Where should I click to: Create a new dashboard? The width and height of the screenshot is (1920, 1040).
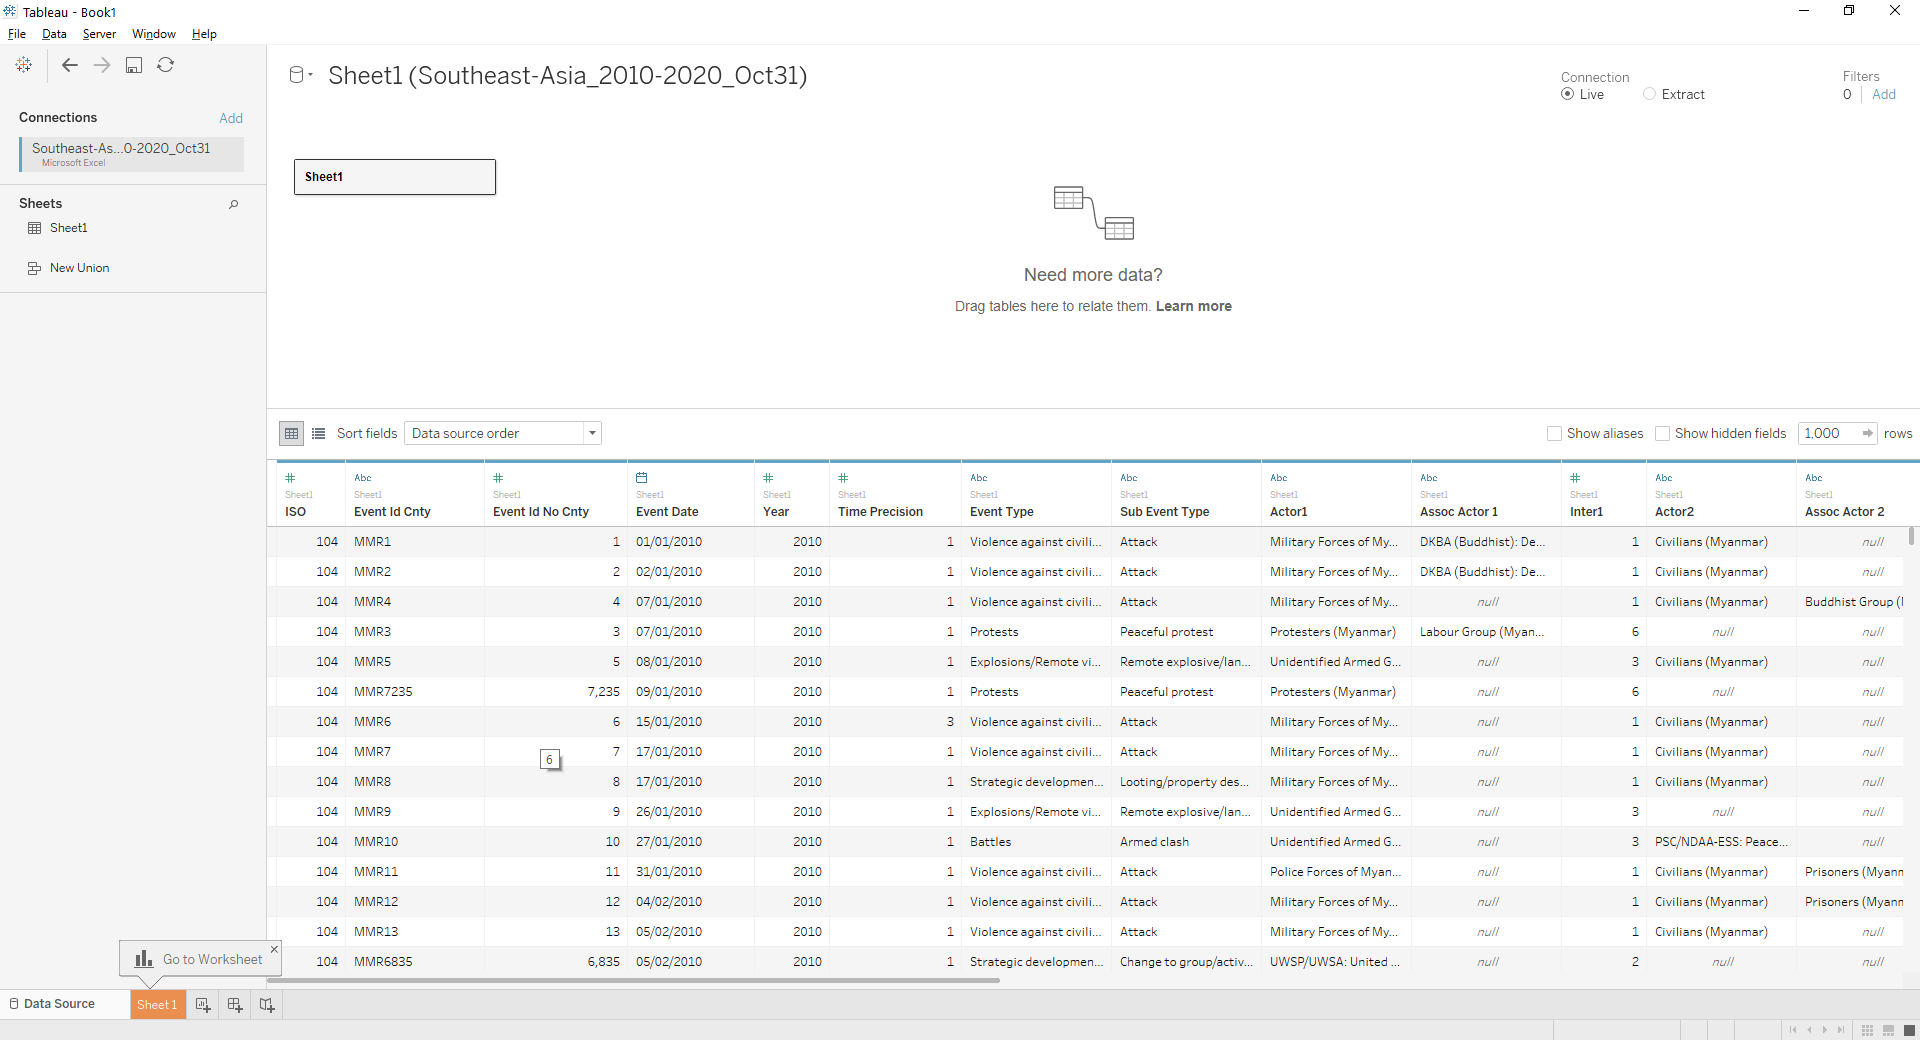pos(234,1005)
